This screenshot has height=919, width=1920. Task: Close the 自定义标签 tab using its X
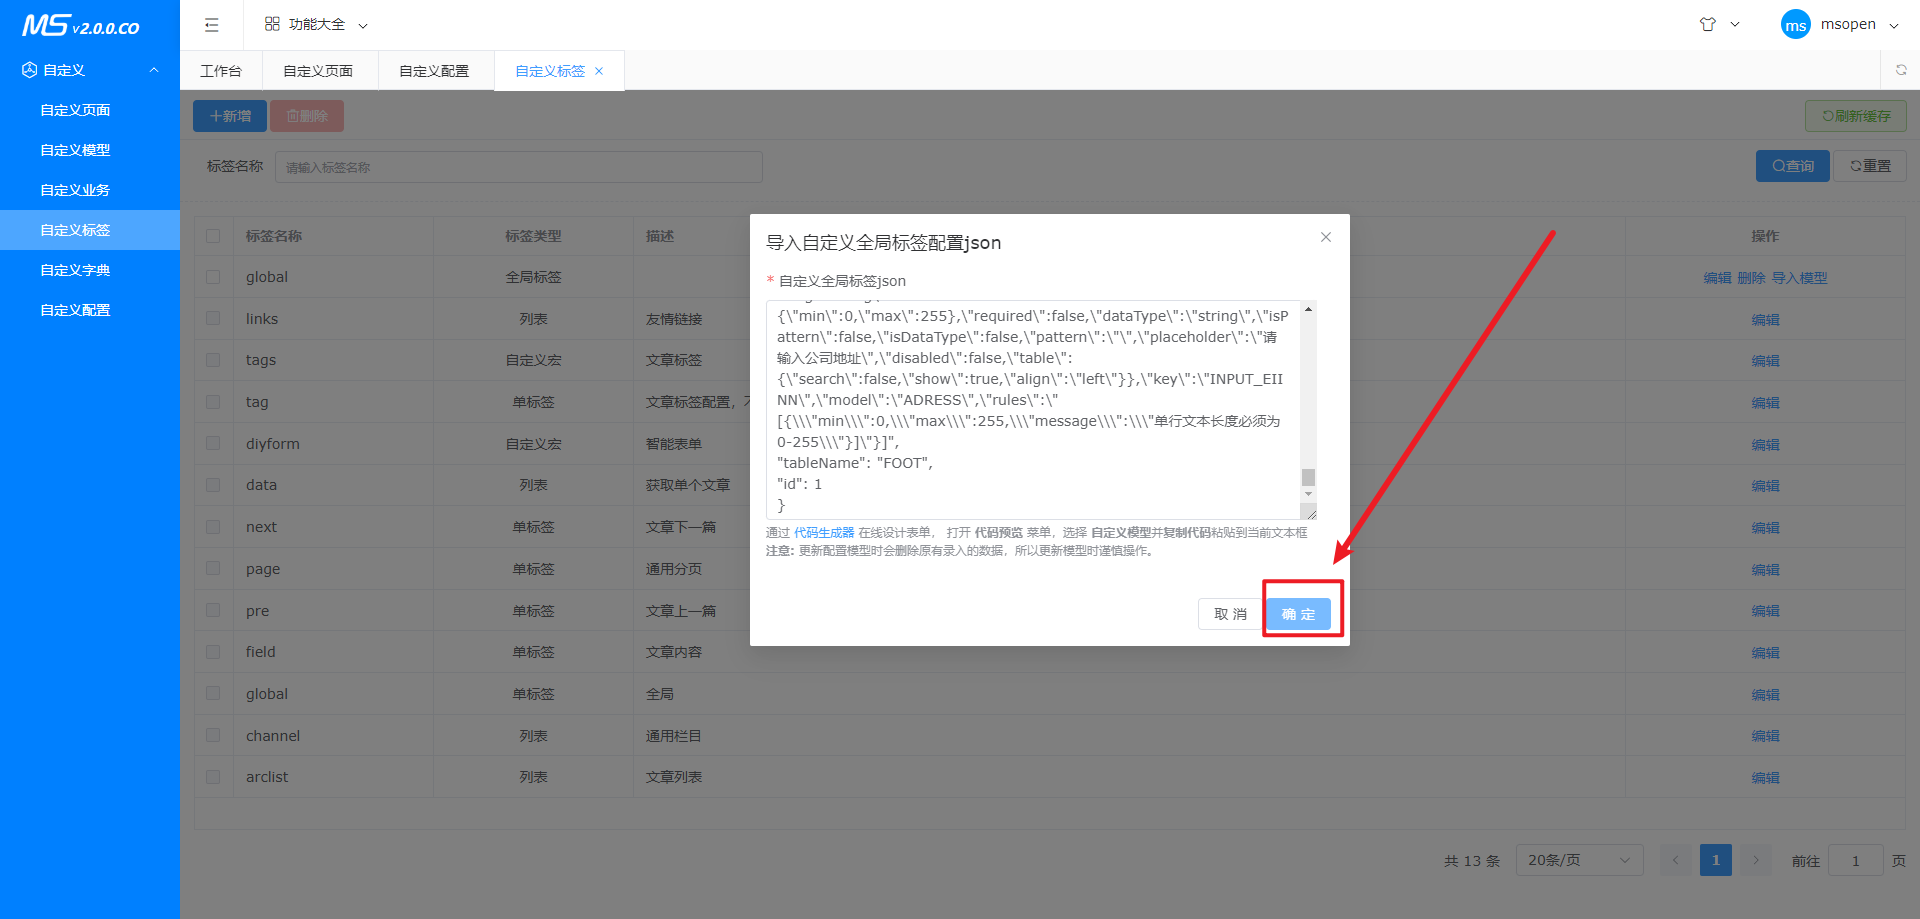(x=599, y=71)
